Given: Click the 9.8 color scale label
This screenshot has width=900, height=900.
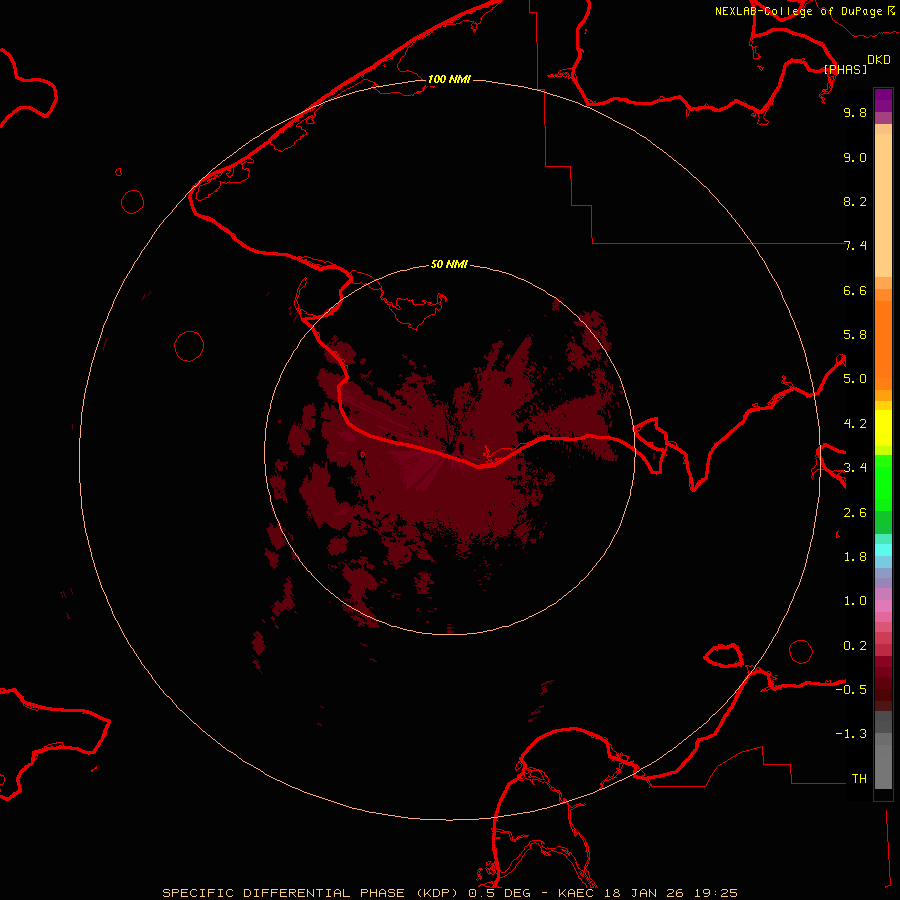Looking at the screenshot, I should [x=855, y=112].
